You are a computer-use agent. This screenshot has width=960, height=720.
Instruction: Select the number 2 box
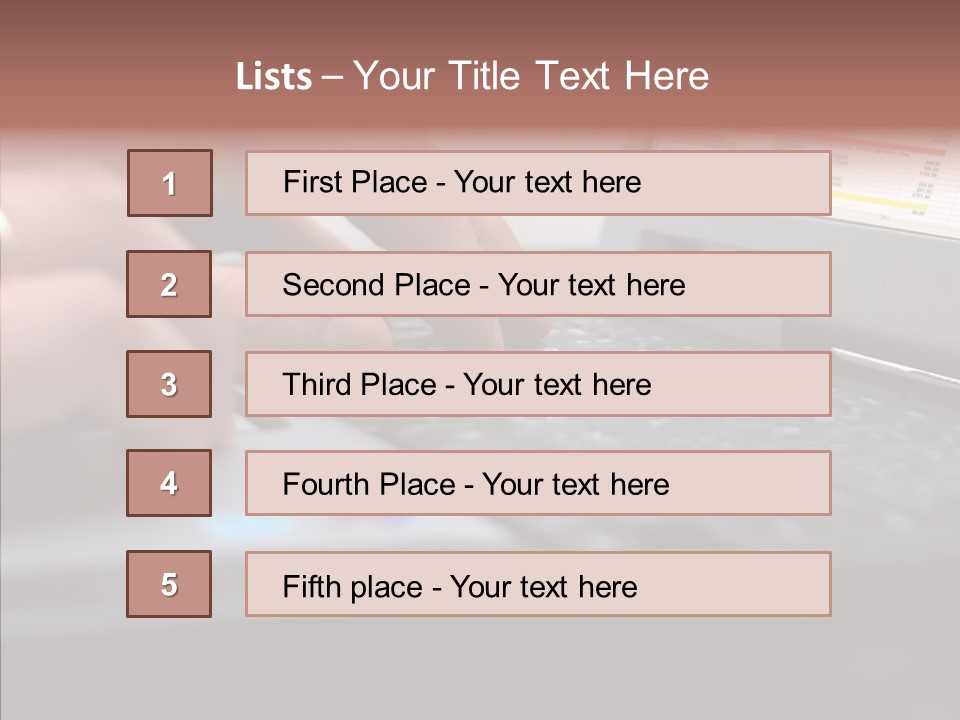(169, 284)
